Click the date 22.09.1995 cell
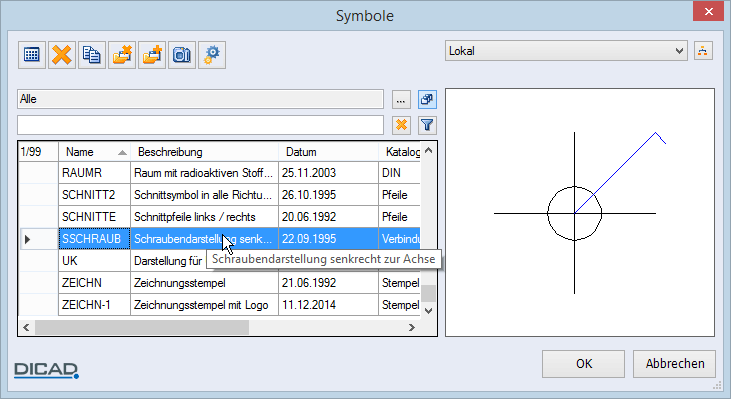The image size is (731, 399). pos(329,239)
